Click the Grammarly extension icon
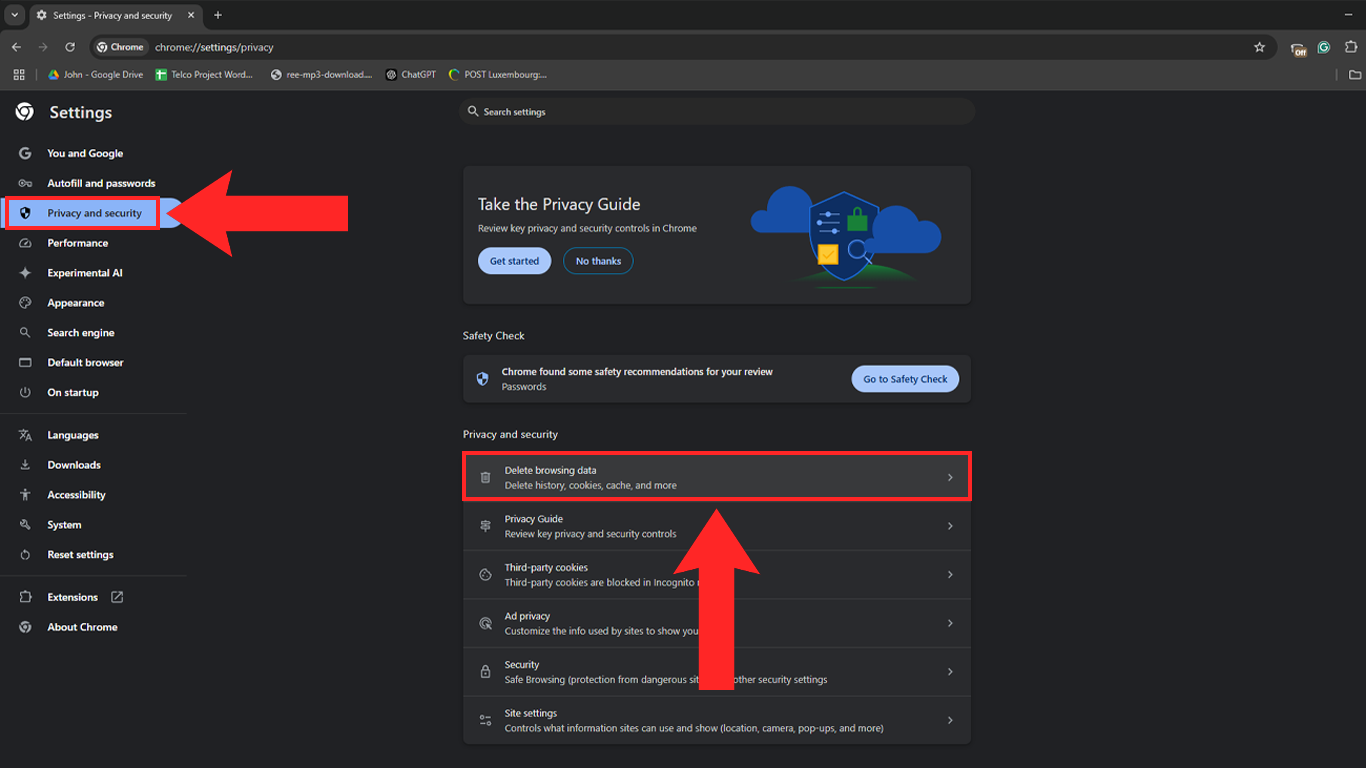This screenshot has width=1366, height=768. (1323, 47)
